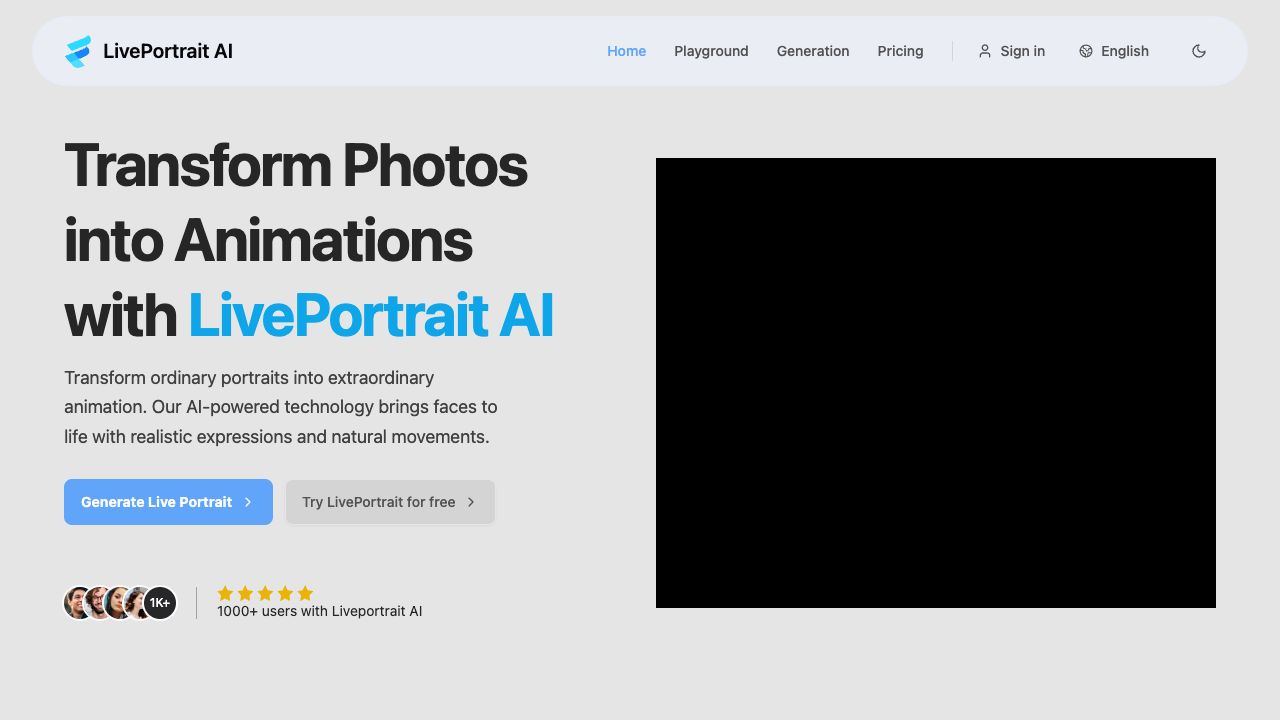The width and height of the screenshot is (1280, 720).
Task: Navigate to the Generation page
Action: click(812, 51)
